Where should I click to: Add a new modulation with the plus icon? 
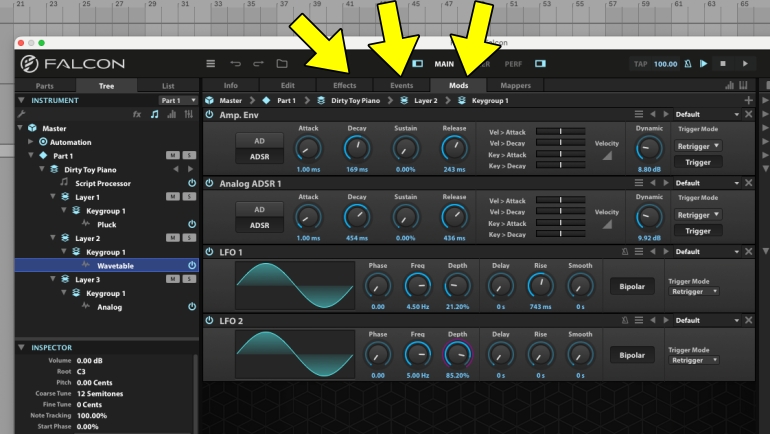(x=748, y=100)
